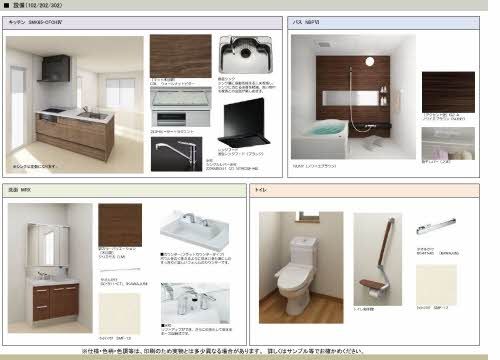Image resolution: width=500 pixels, height=360 pixels.
Task: Click the white flat counter washbasin image
Action: point(195,231)
